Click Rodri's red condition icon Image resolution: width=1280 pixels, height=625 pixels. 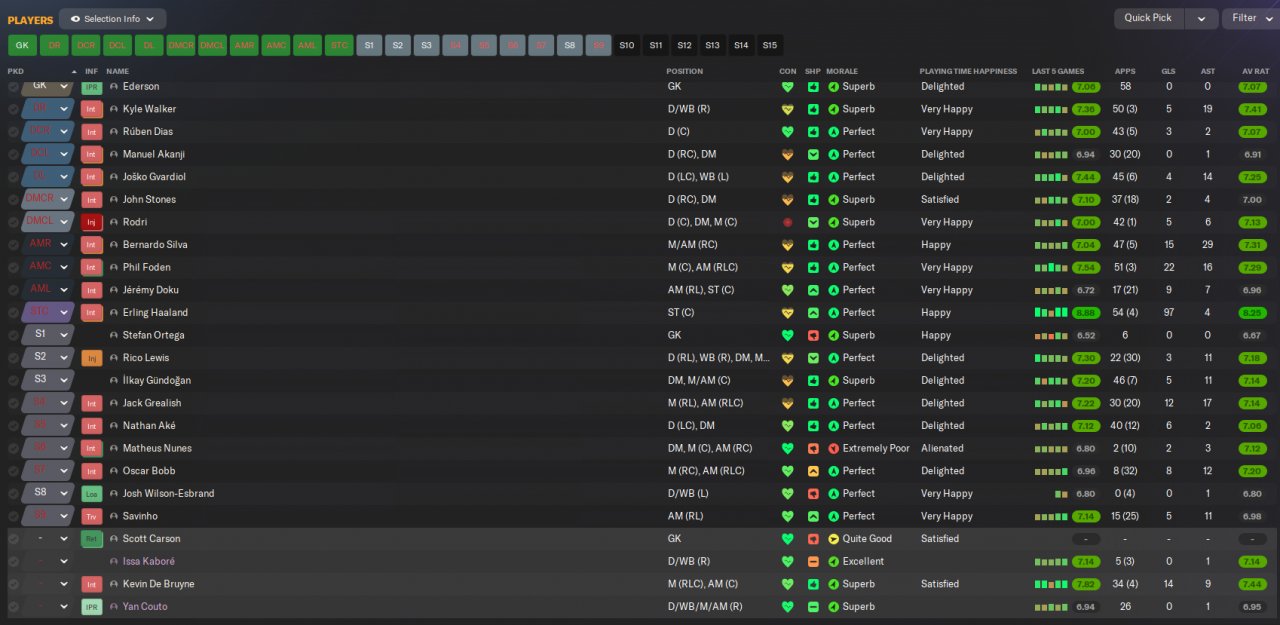[787, 222]
